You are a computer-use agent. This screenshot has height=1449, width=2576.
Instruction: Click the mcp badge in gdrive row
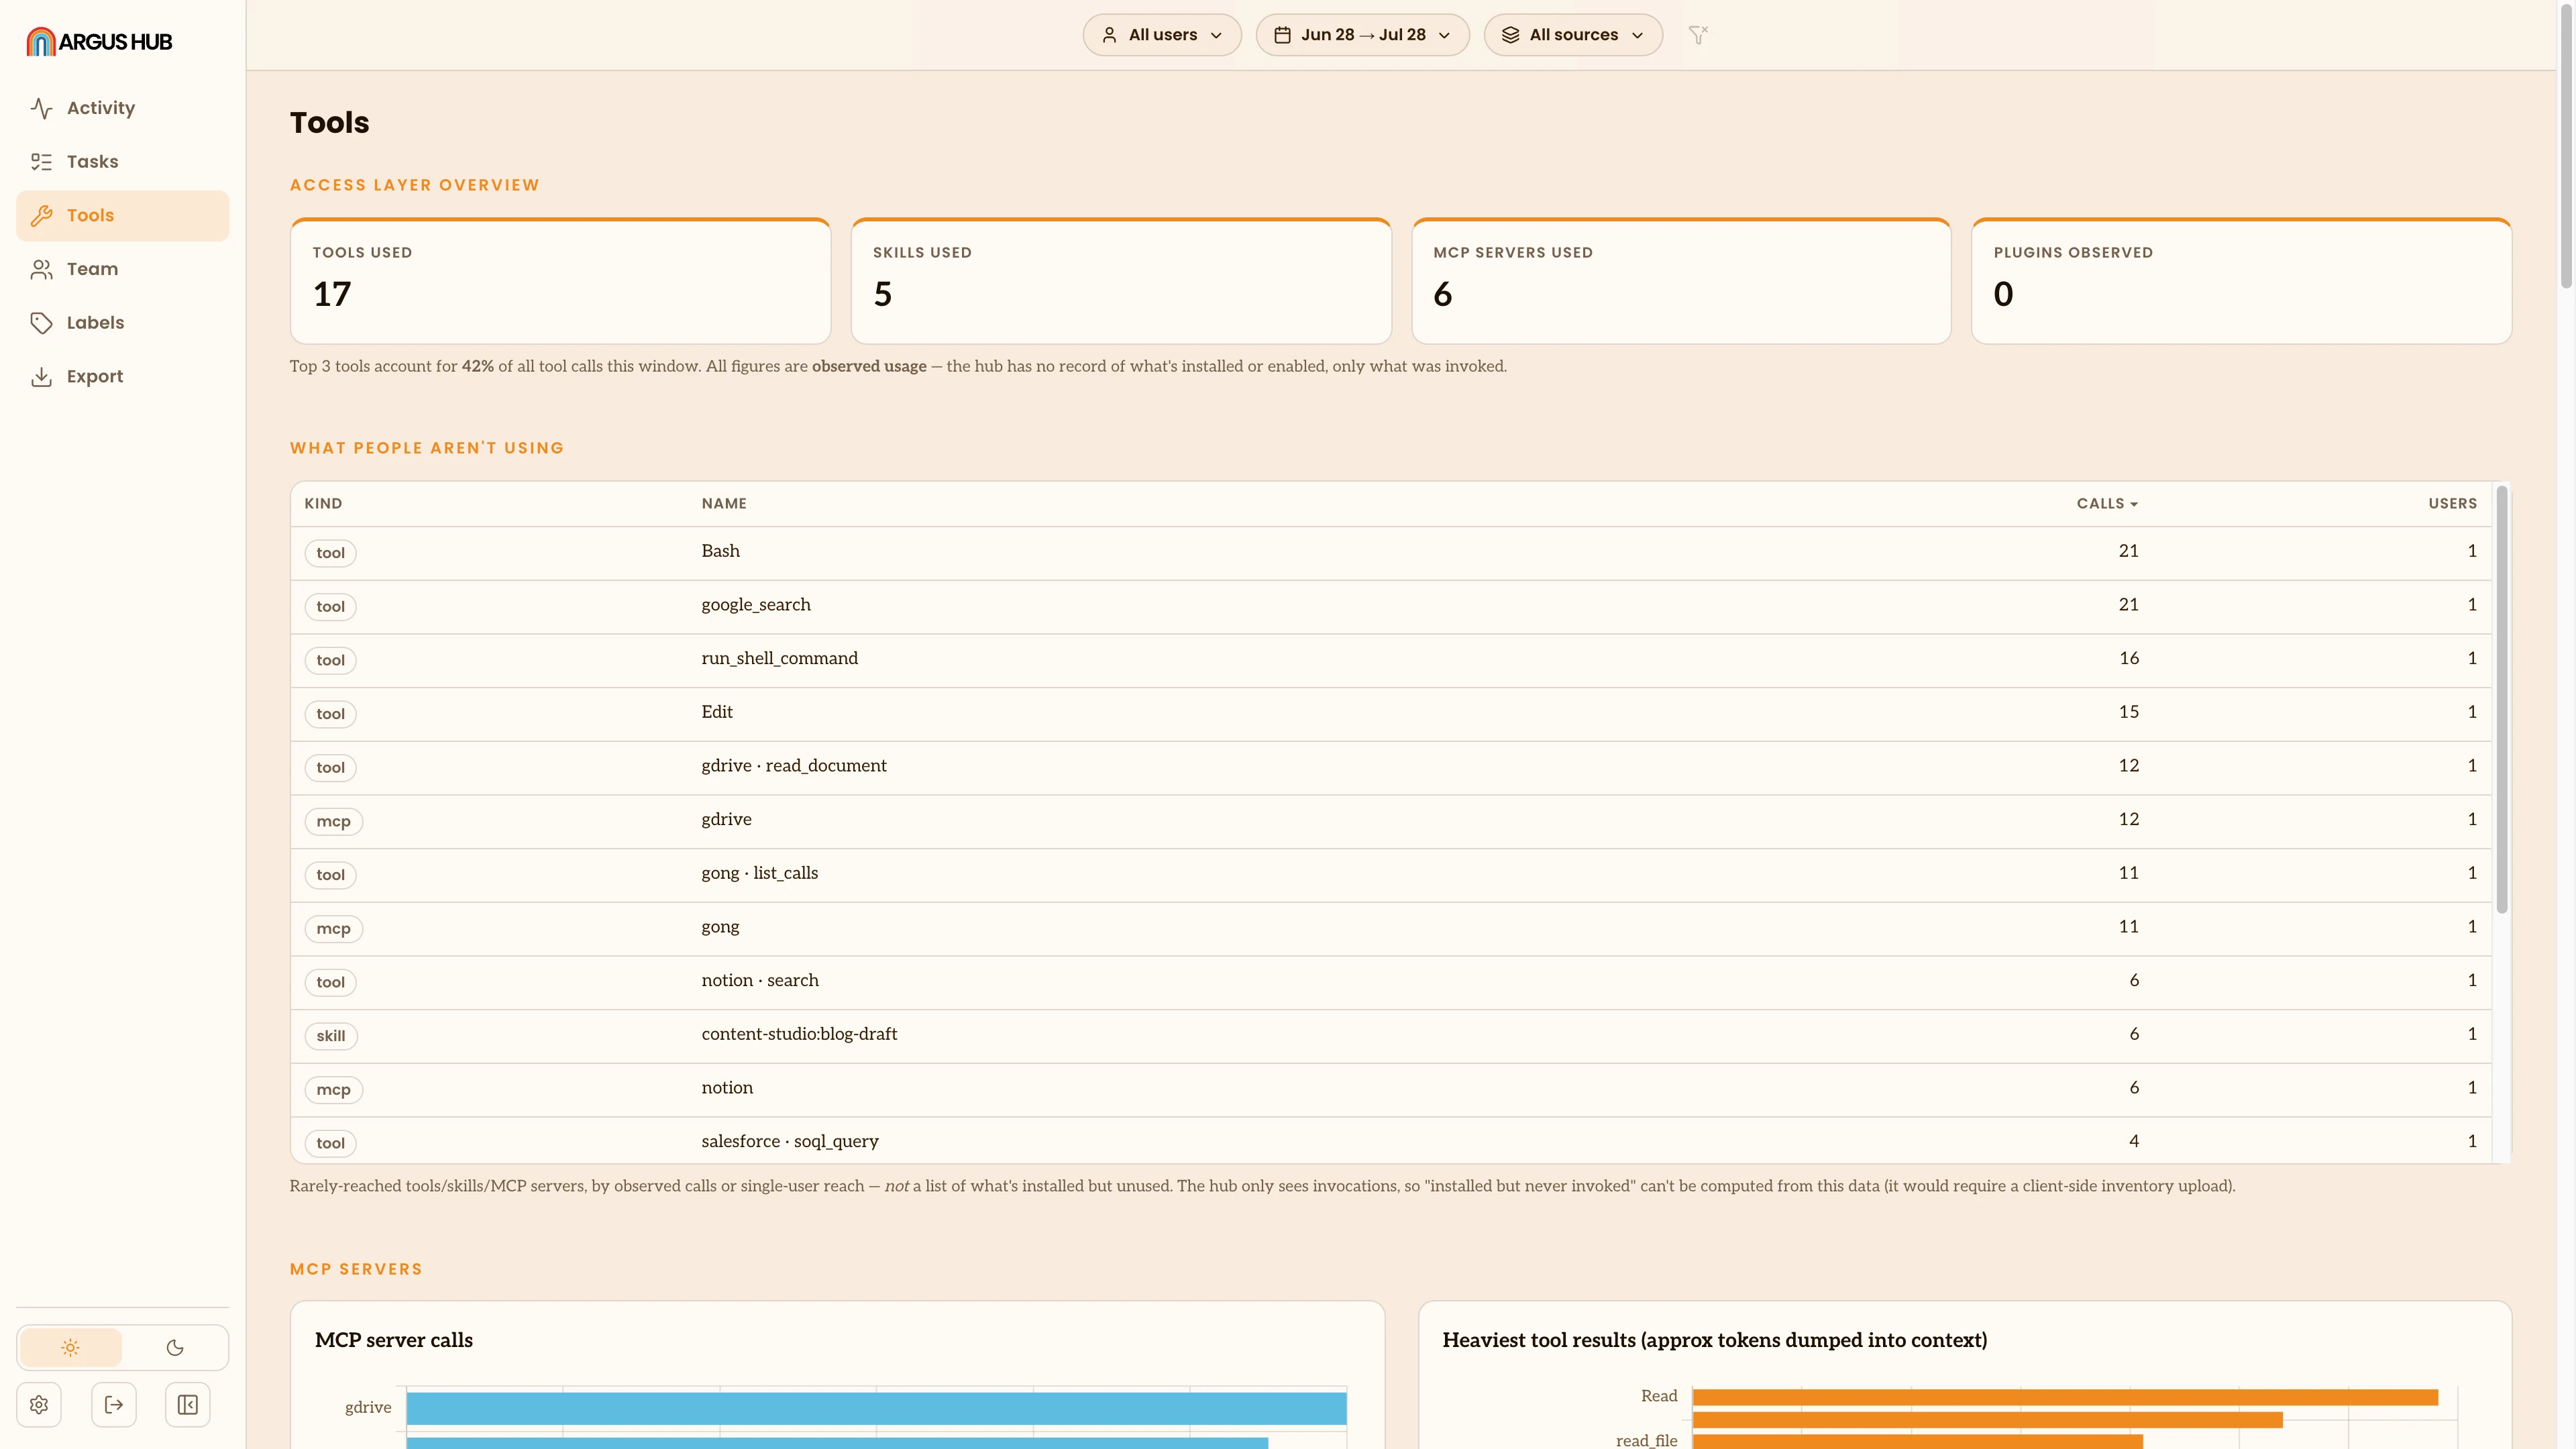click(x=333, y=822)
